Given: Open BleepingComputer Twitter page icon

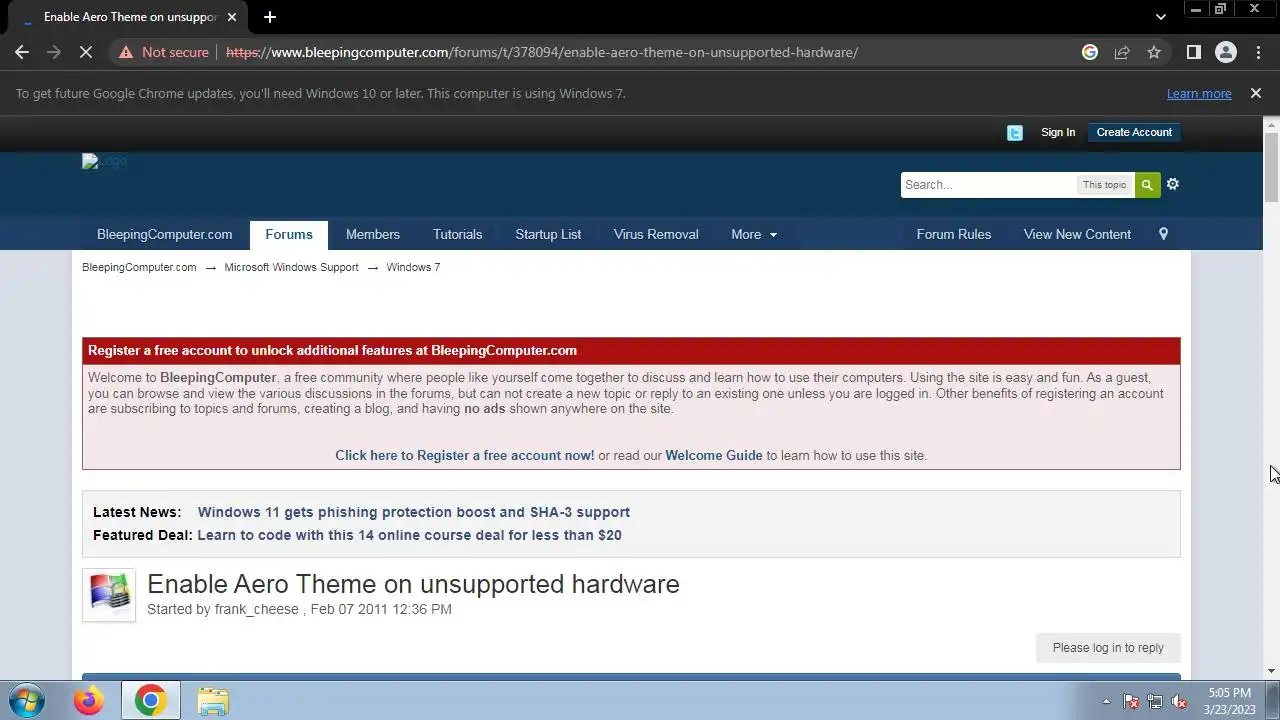Looking at the screenshot, I should tap(1015, 132).
